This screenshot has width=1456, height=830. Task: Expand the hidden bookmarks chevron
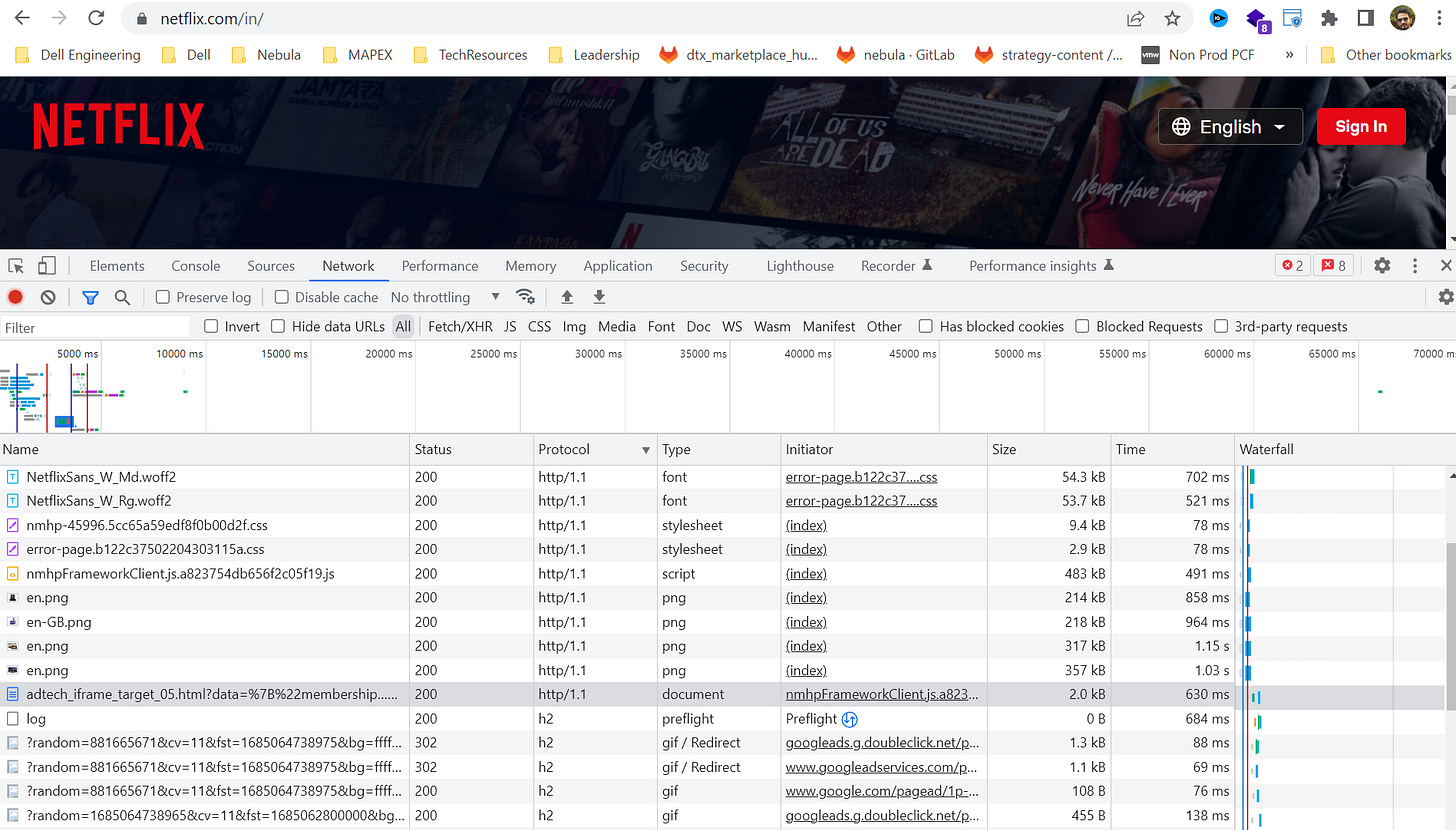1289,55
